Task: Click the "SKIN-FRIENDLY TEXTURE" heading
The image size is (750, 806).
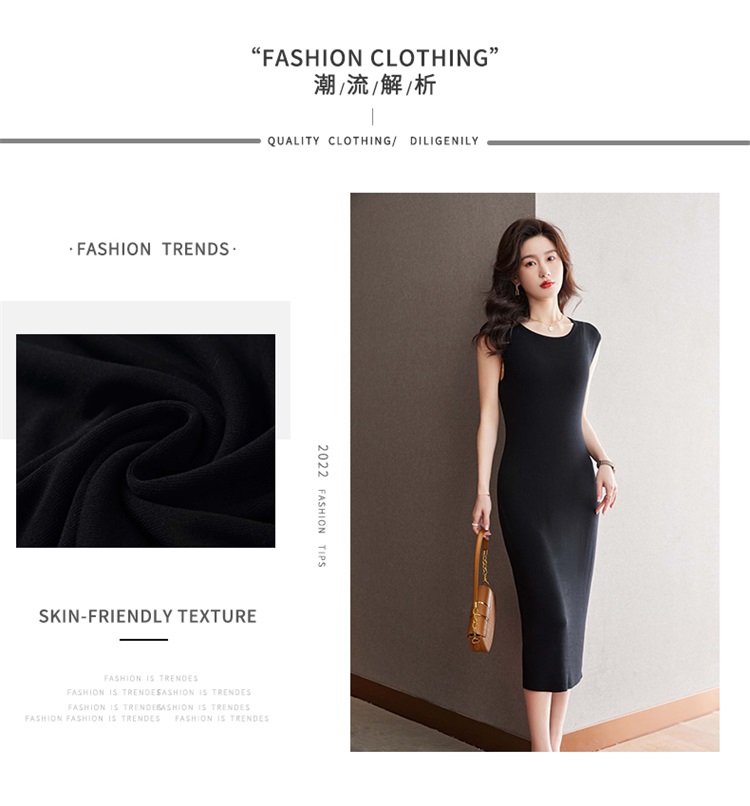Action: pyautogui.click(x=148, y=616)
